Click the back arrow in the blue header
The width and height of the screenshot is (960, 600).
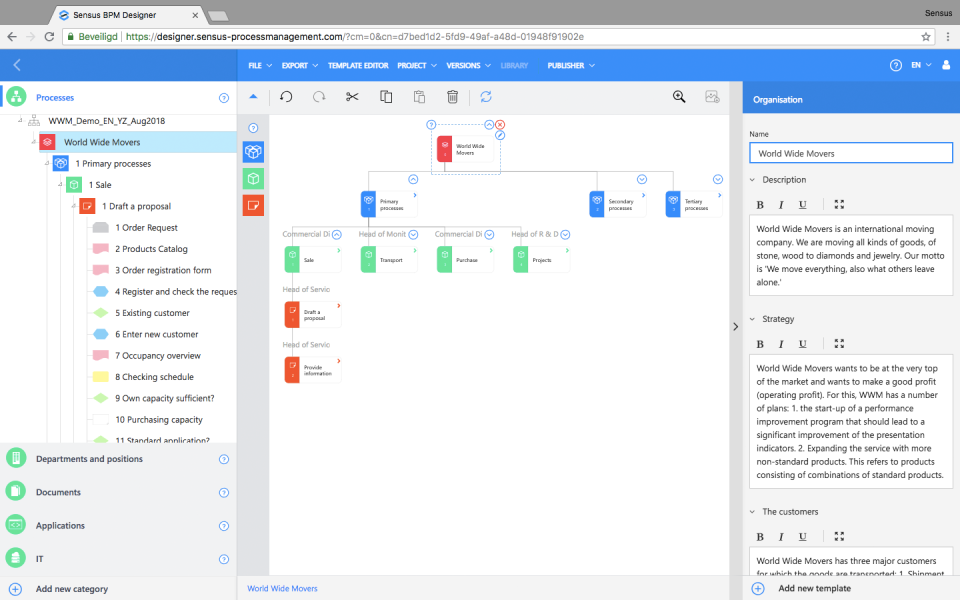tap(17, 65)
